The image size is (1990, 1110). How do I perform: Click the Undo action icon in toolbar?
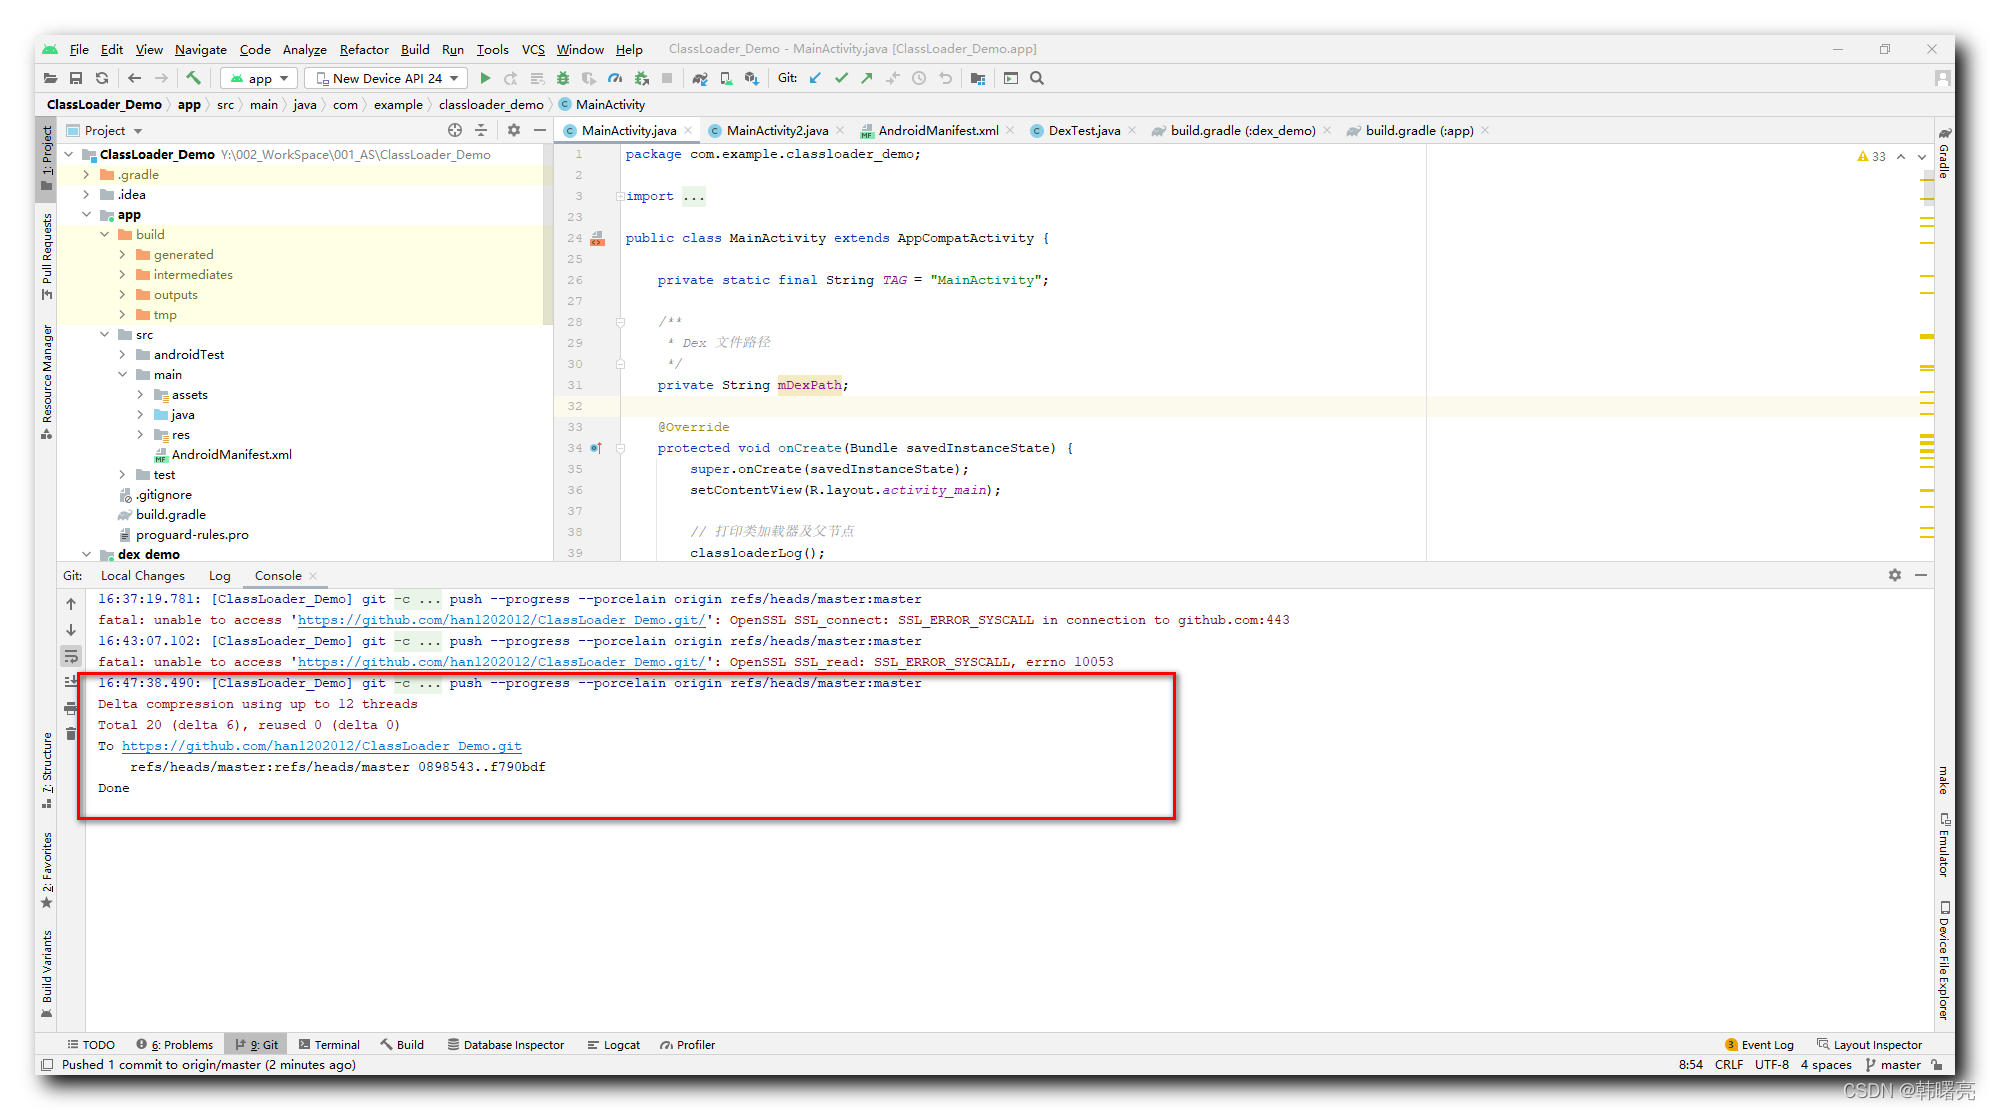tap(946, 78)
